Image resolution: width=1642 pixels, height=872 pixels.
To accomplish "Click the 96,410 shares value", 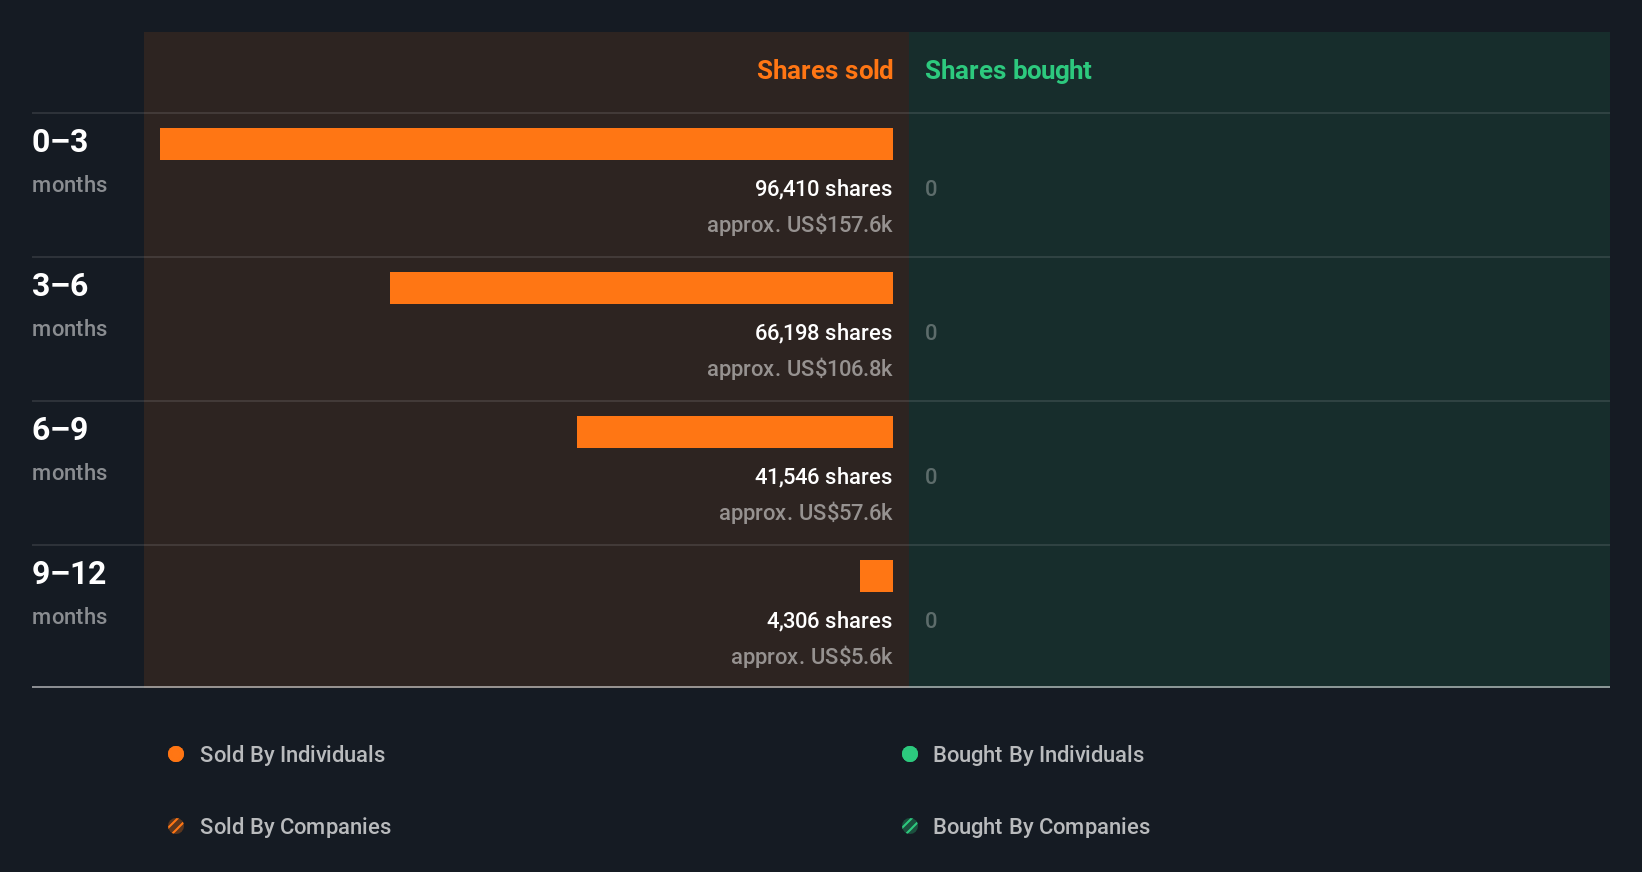I will (823, 188).
